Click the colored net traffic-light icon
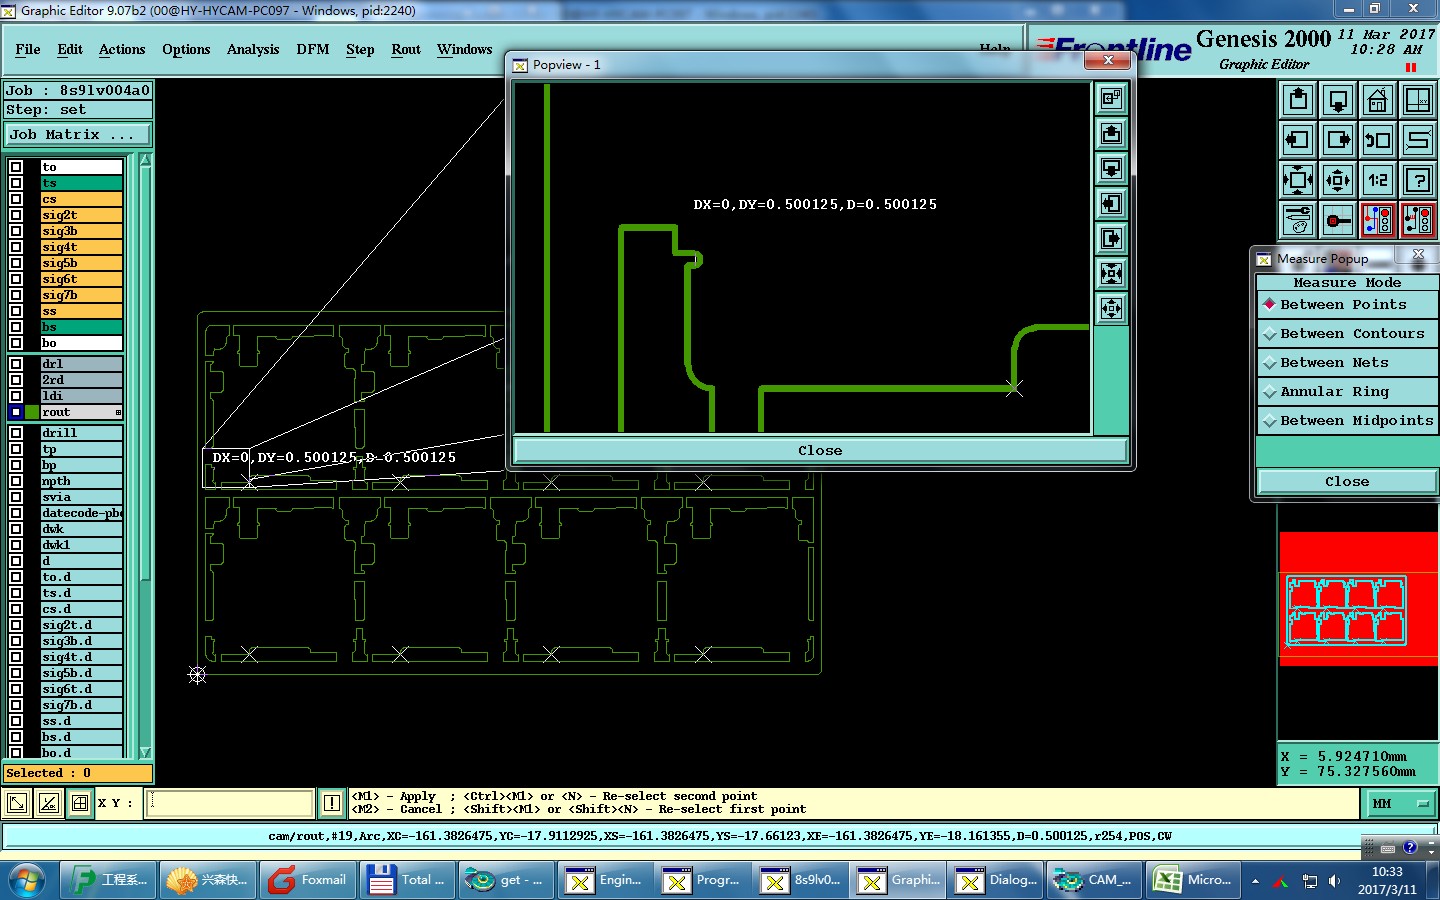 tap(1378, 220)
